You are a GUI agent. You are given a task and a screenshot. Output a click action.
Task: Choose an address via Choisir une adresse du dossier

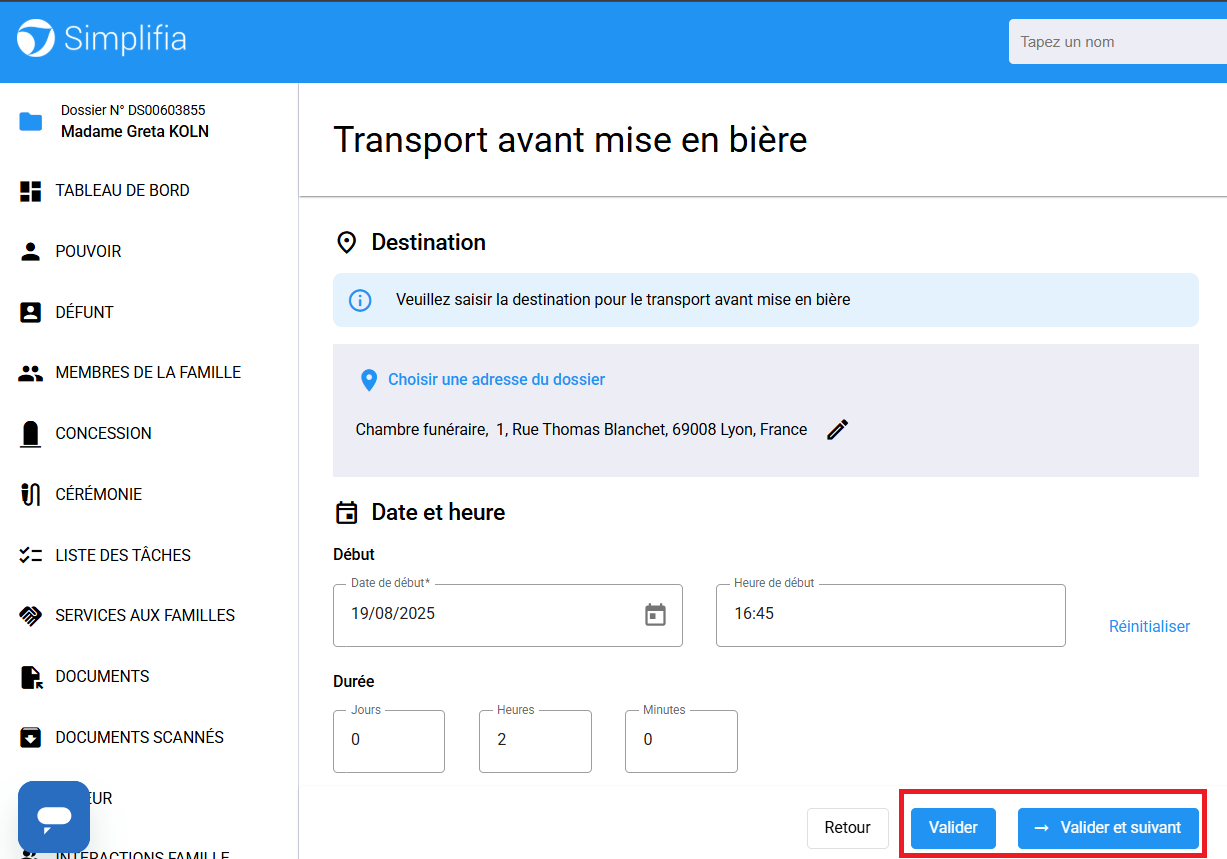(496, 380)
